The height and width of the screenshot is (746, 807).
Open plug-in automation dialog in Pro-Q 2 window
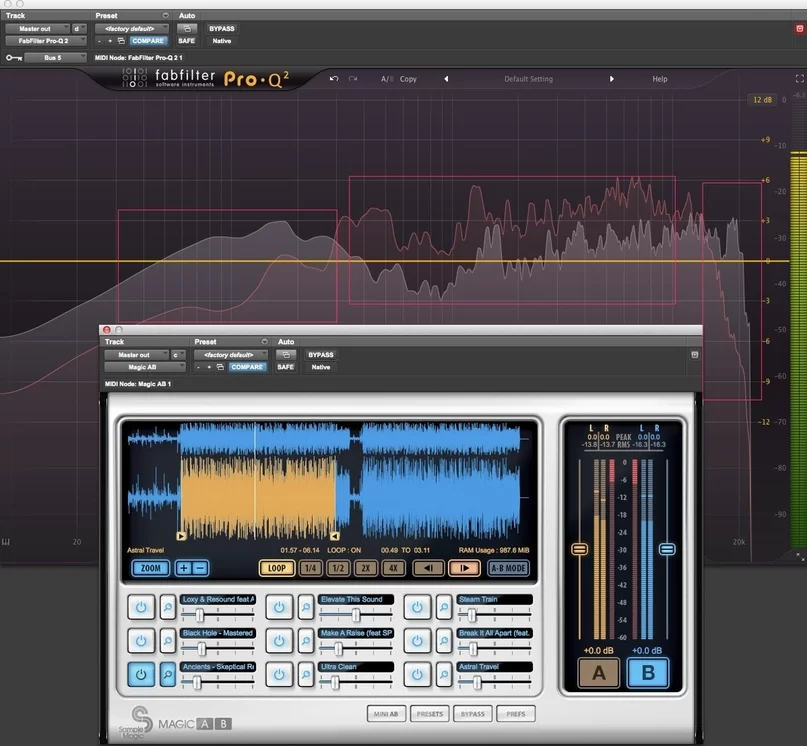(x=187, y=29)
